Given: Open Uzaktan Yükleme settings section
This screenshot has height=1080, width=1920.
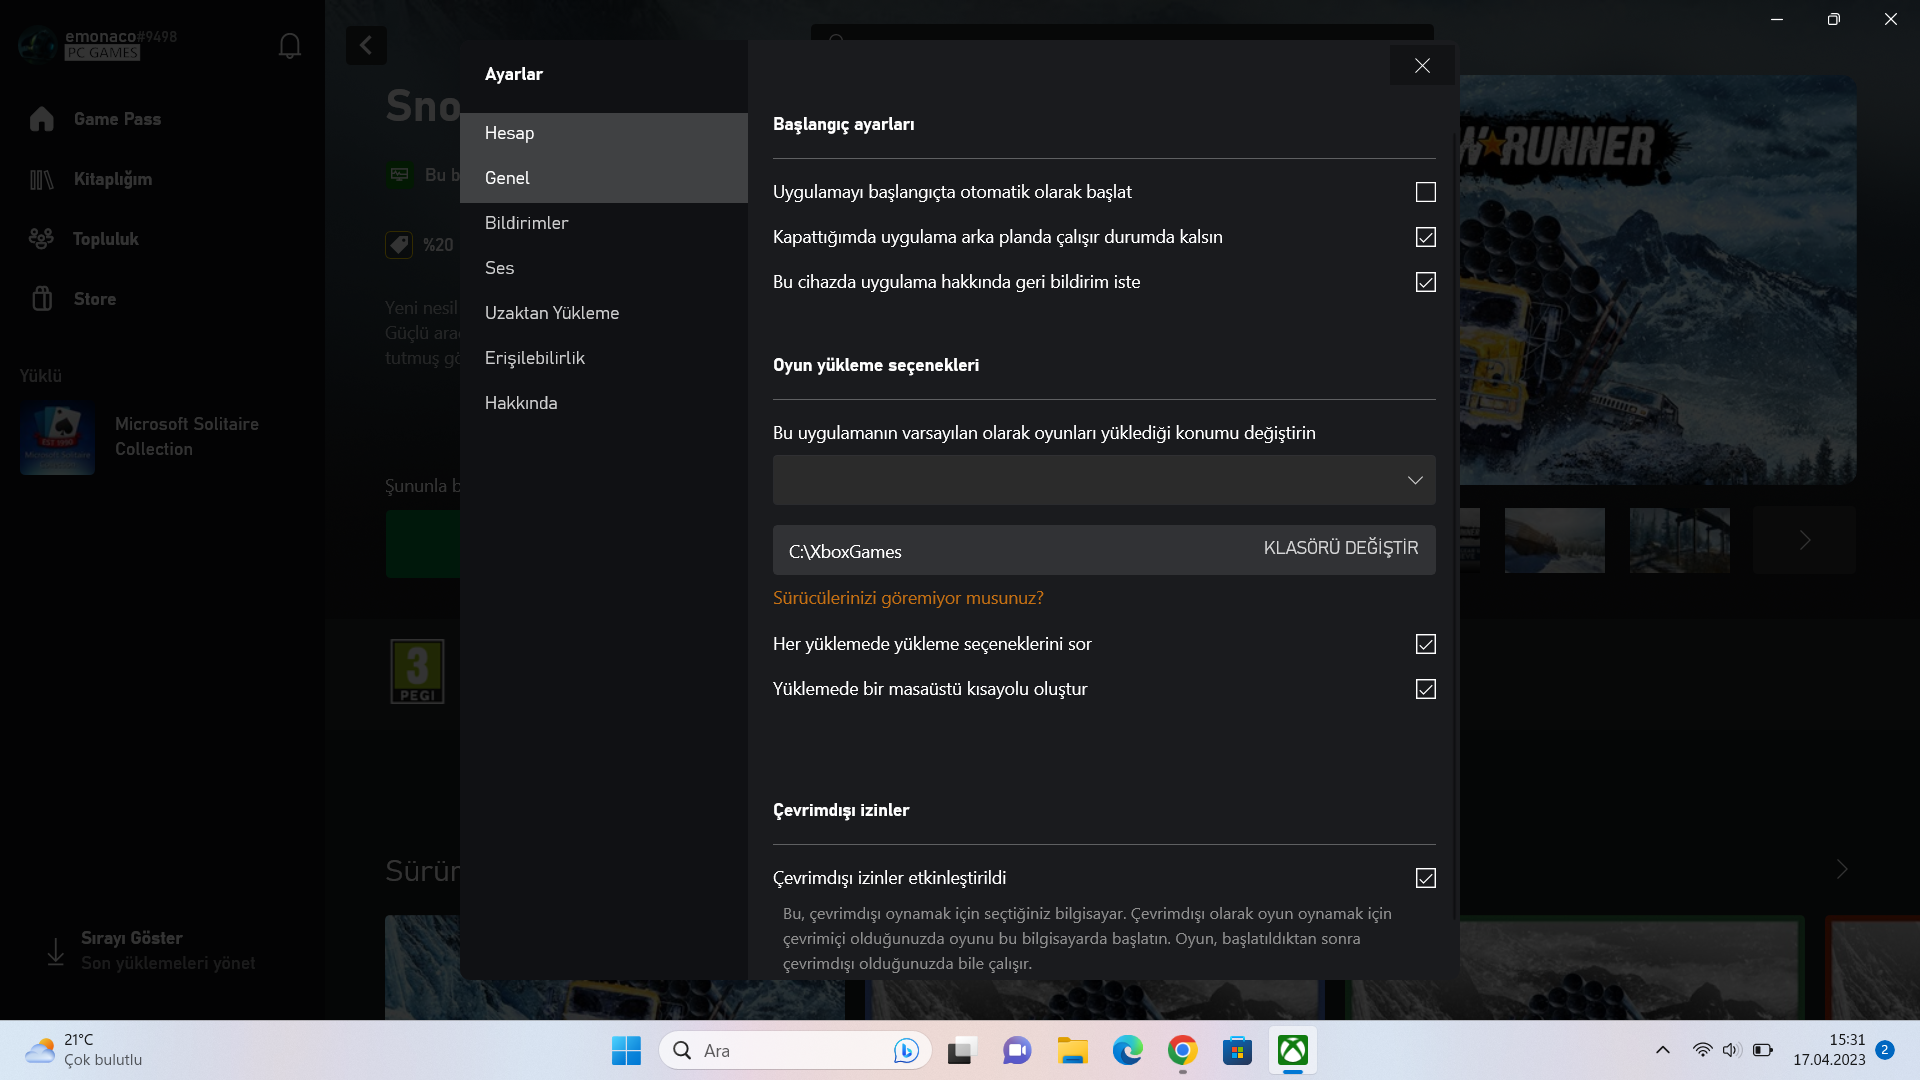Looking at the screenshot, I should pyautogui.click(x=551, y=313).
